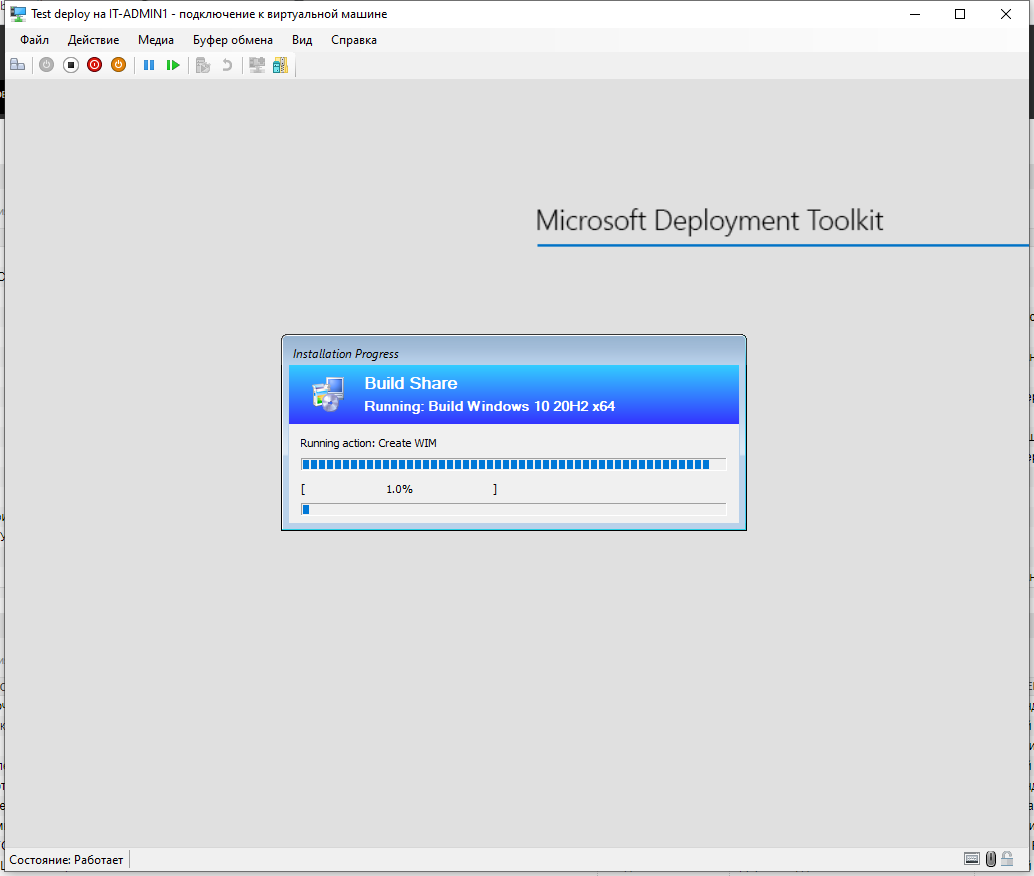Click the '1.0%' percentage text
Screen dimensions: 1034x876
pos(400,489)
